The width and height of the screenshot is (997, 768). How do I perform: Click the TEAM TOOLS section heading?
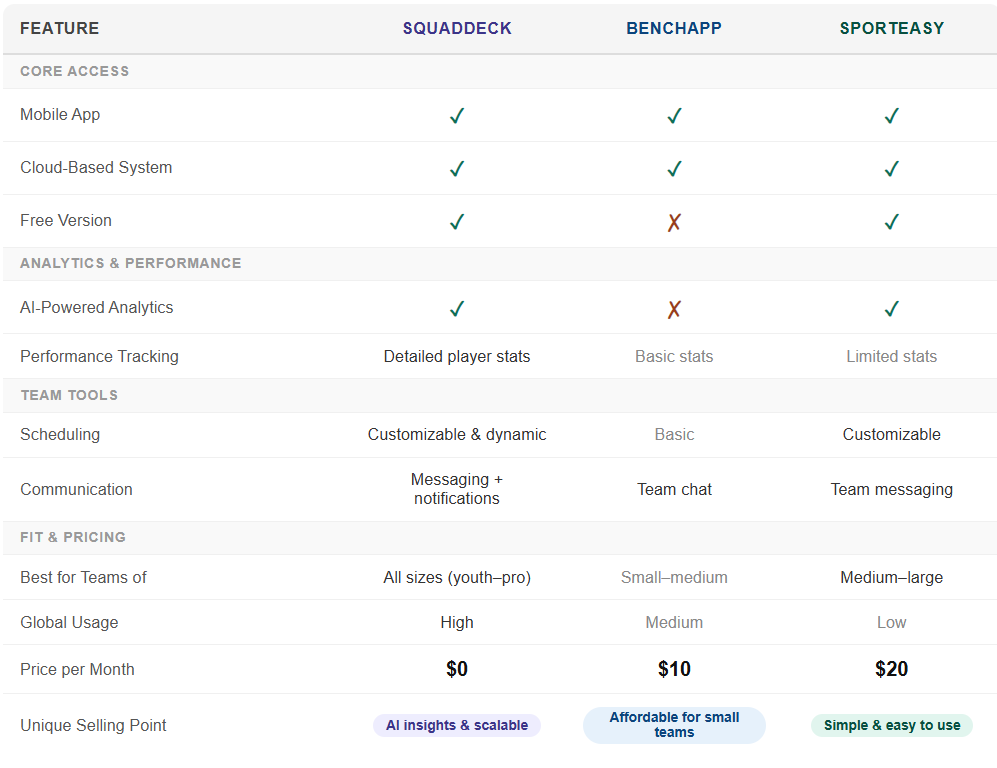click(x=69, y=395)
